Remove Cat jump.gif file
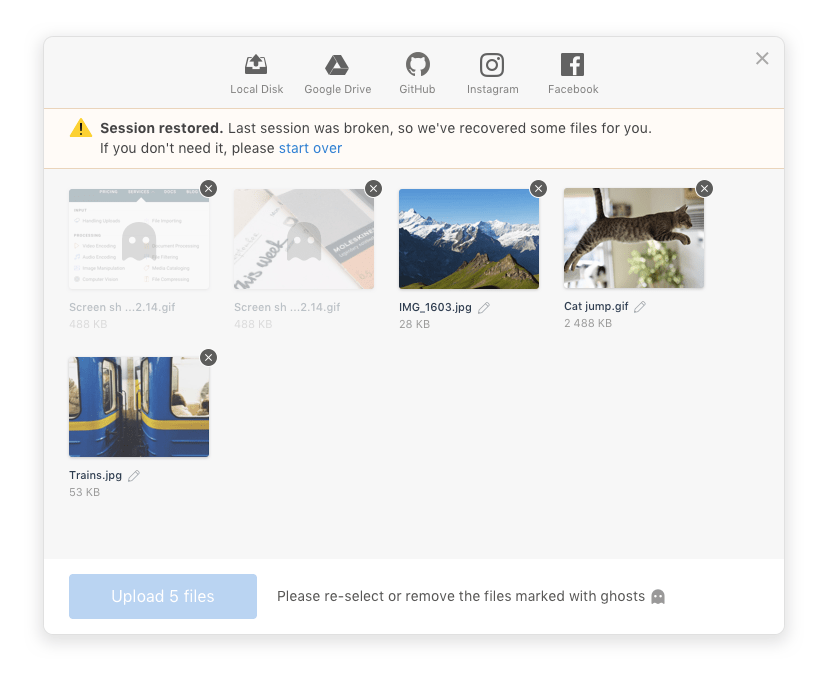The height and width of the screenshot is (679, 828). (x=704, y=188)
